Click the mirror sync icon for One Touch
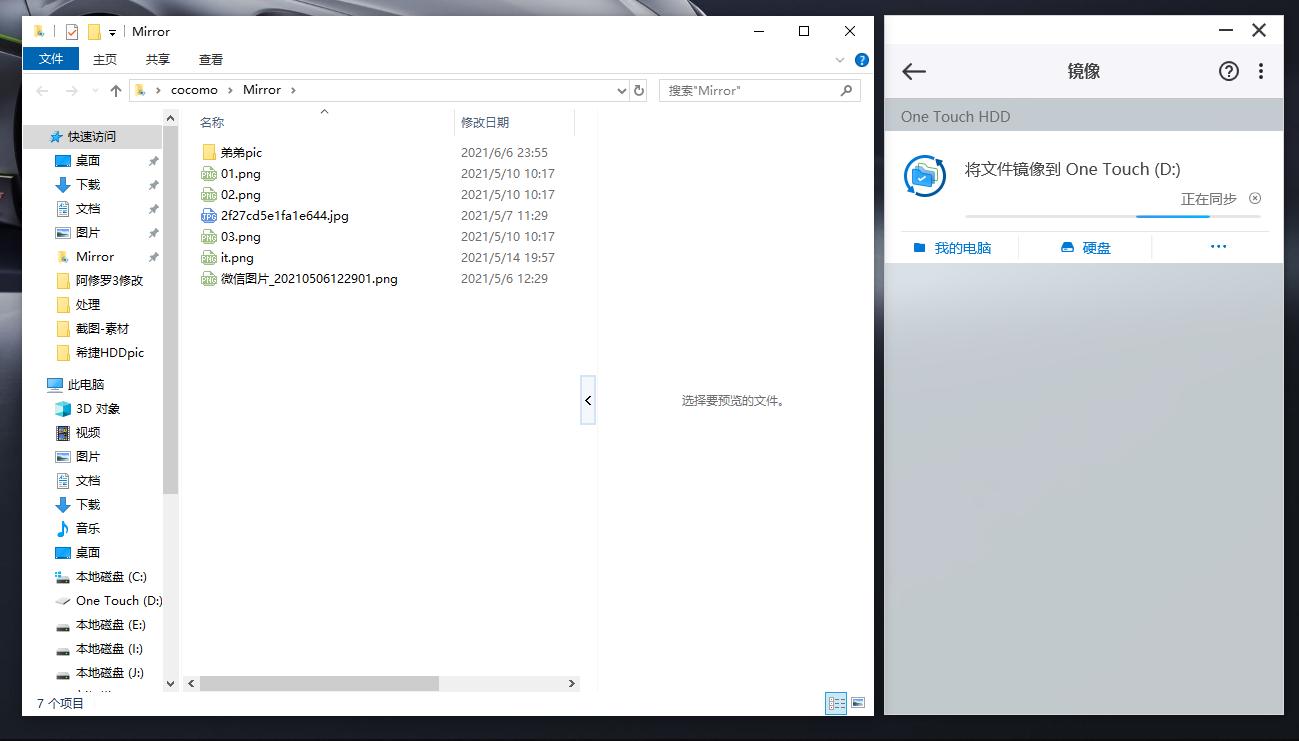Image resolution: width=1299 pixels, height=741 pixels. (x=925, y=176)
